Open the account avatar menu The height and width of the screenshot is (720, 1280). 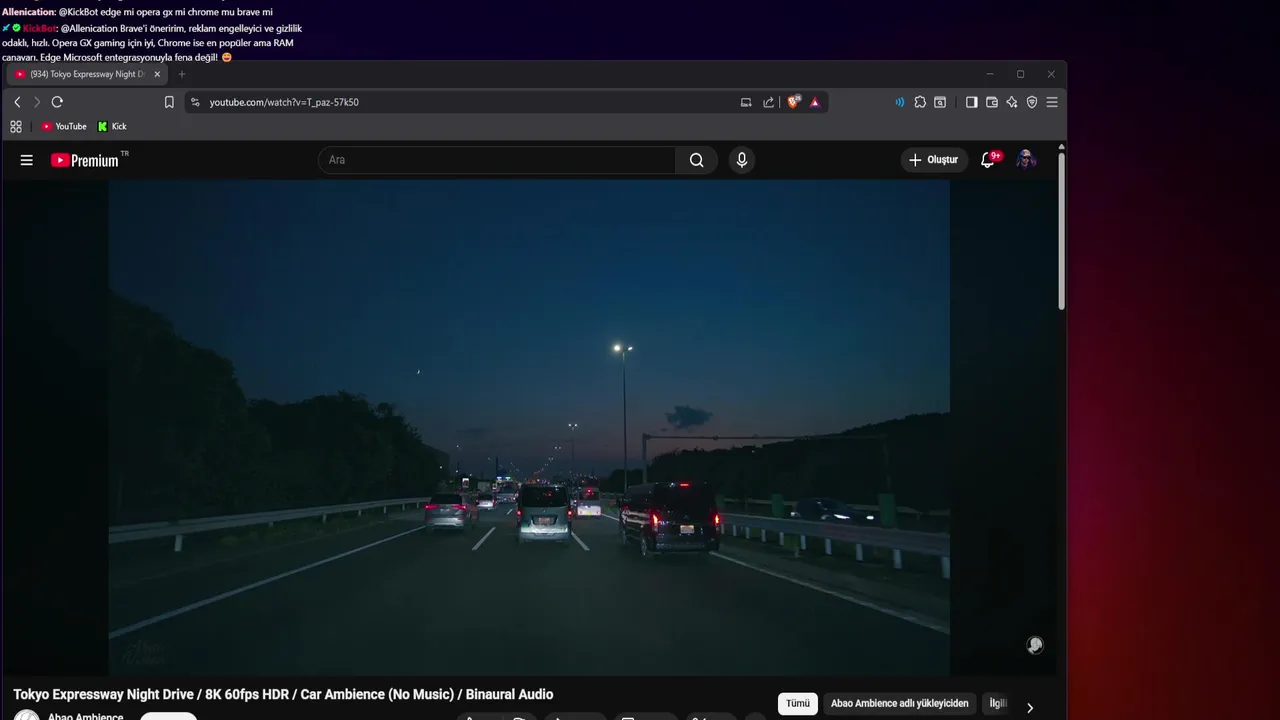(1026, 160)
